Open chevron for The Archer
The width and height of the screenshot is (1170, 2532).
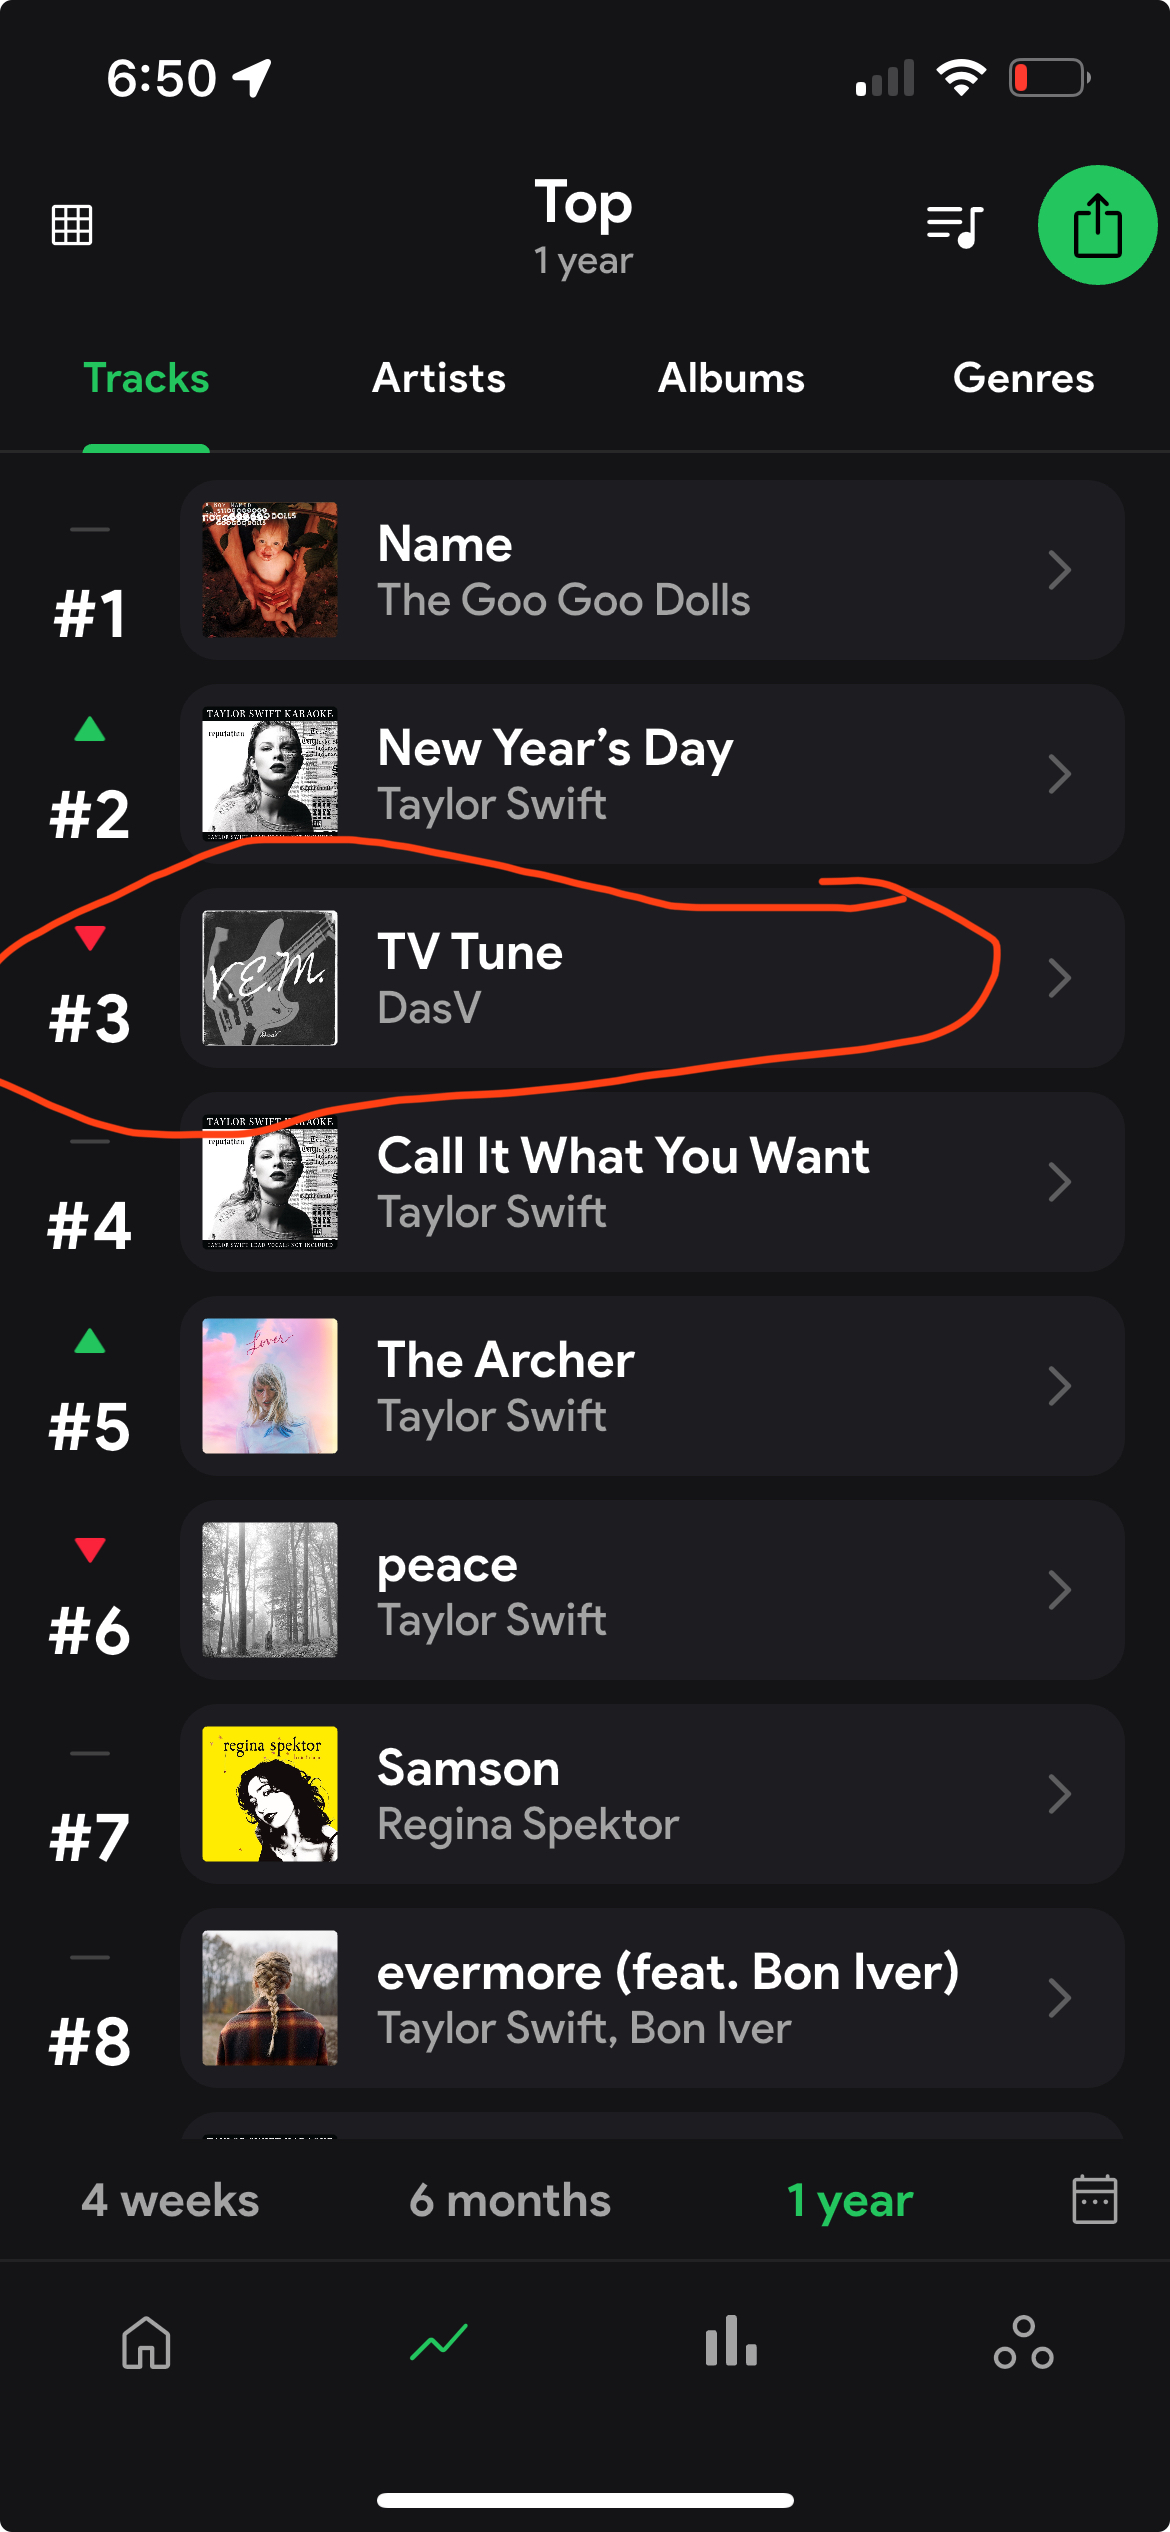1059,1386
